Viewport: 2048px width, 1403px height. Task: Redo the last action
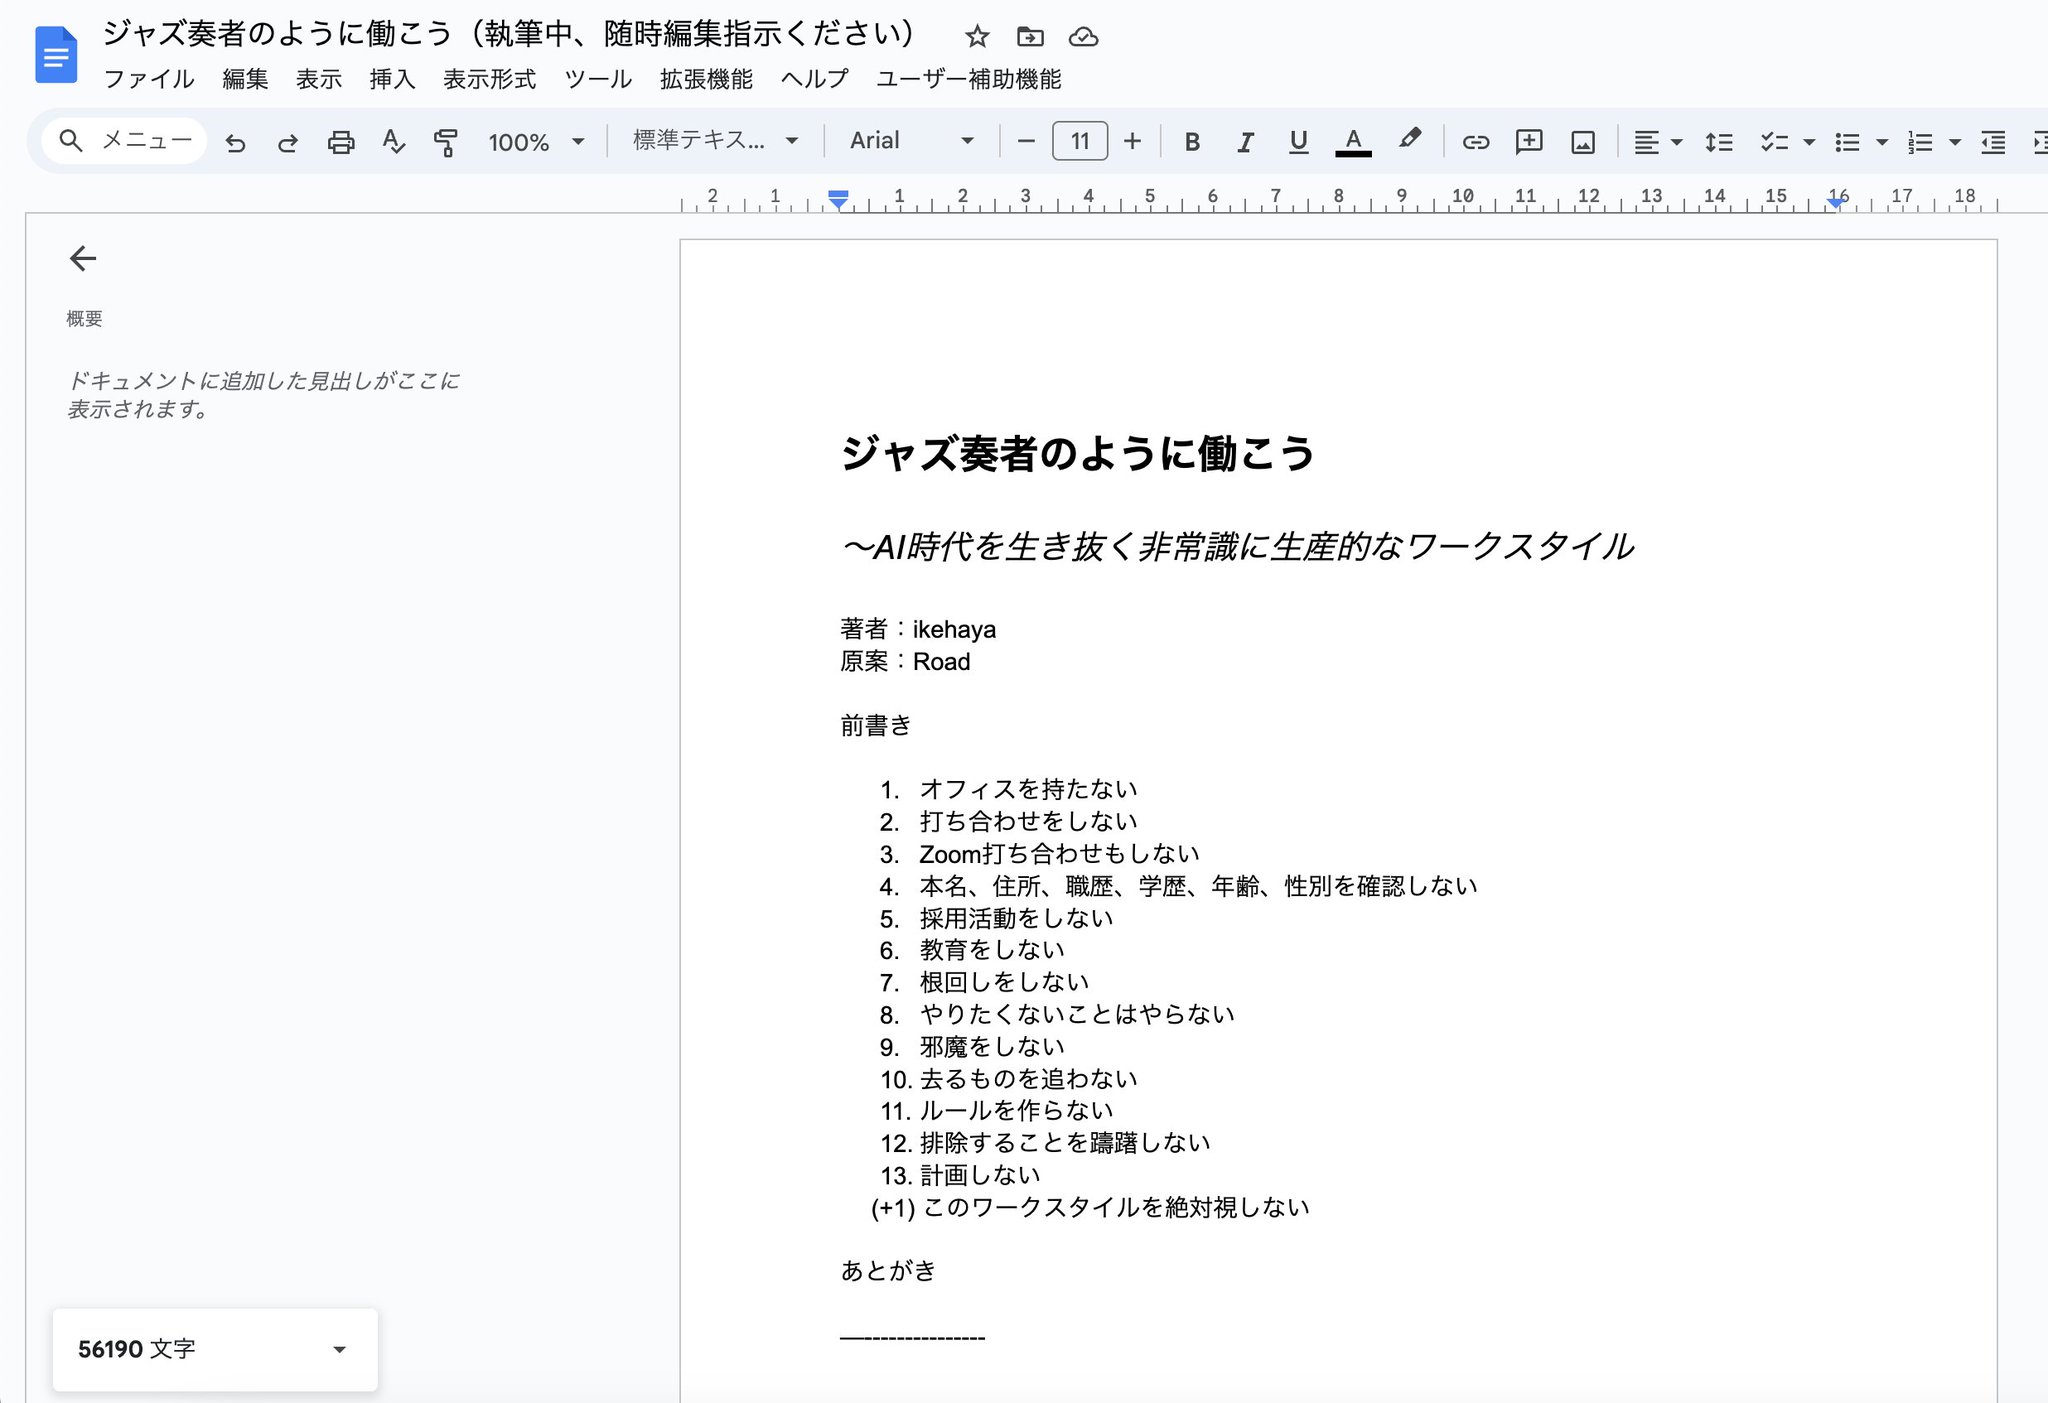click(288, 142)
